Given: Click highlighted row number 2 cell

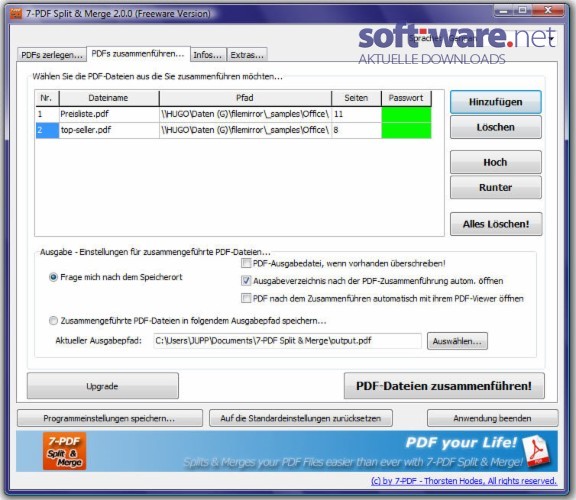Looking at the screenshot, I should 47,130.
